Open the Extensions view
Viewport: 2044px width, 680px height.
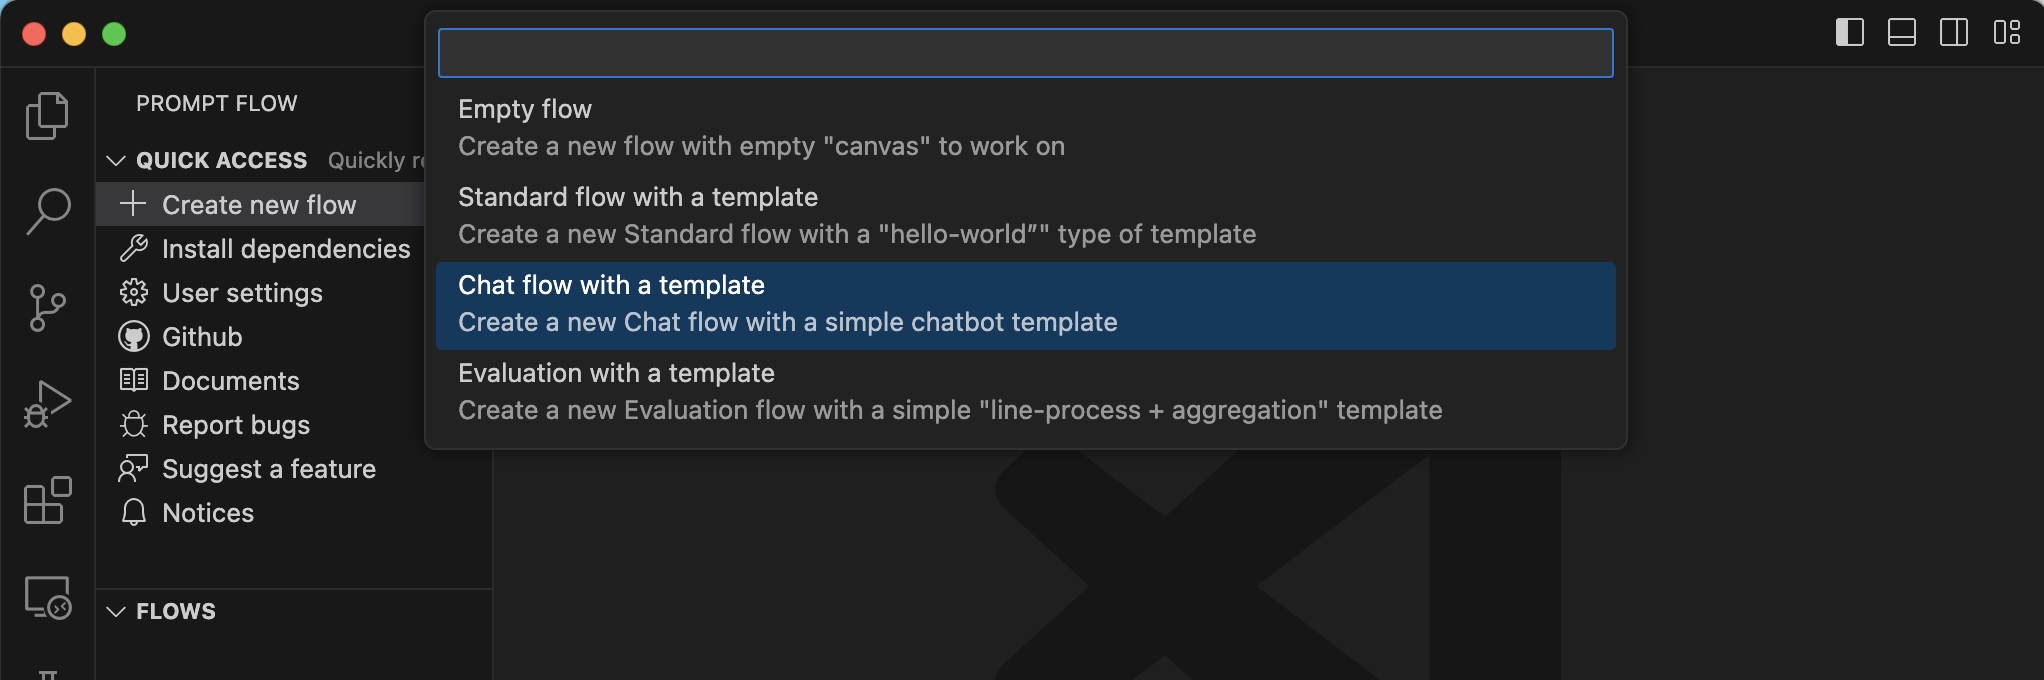coord(47,500)
